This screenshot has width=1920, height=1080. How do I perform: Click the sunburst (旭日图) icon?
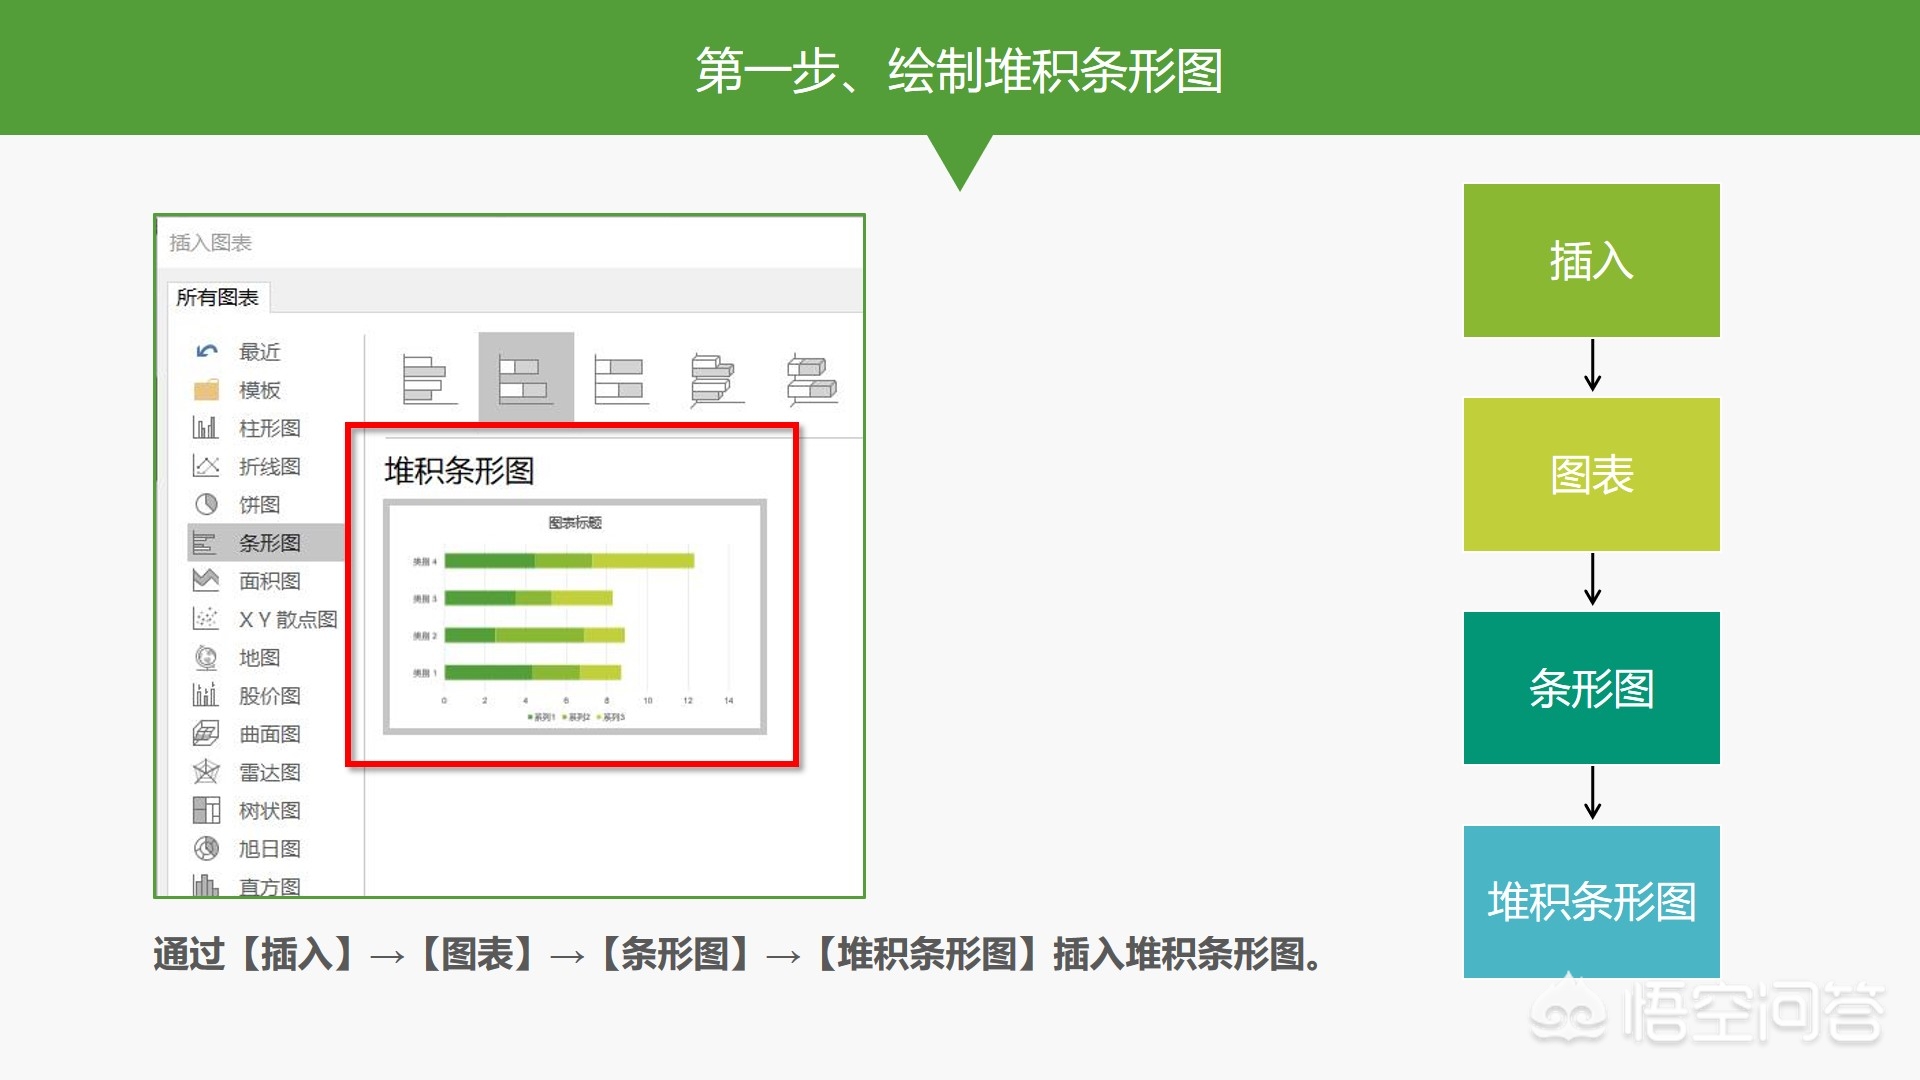click(x=206, y=848)
